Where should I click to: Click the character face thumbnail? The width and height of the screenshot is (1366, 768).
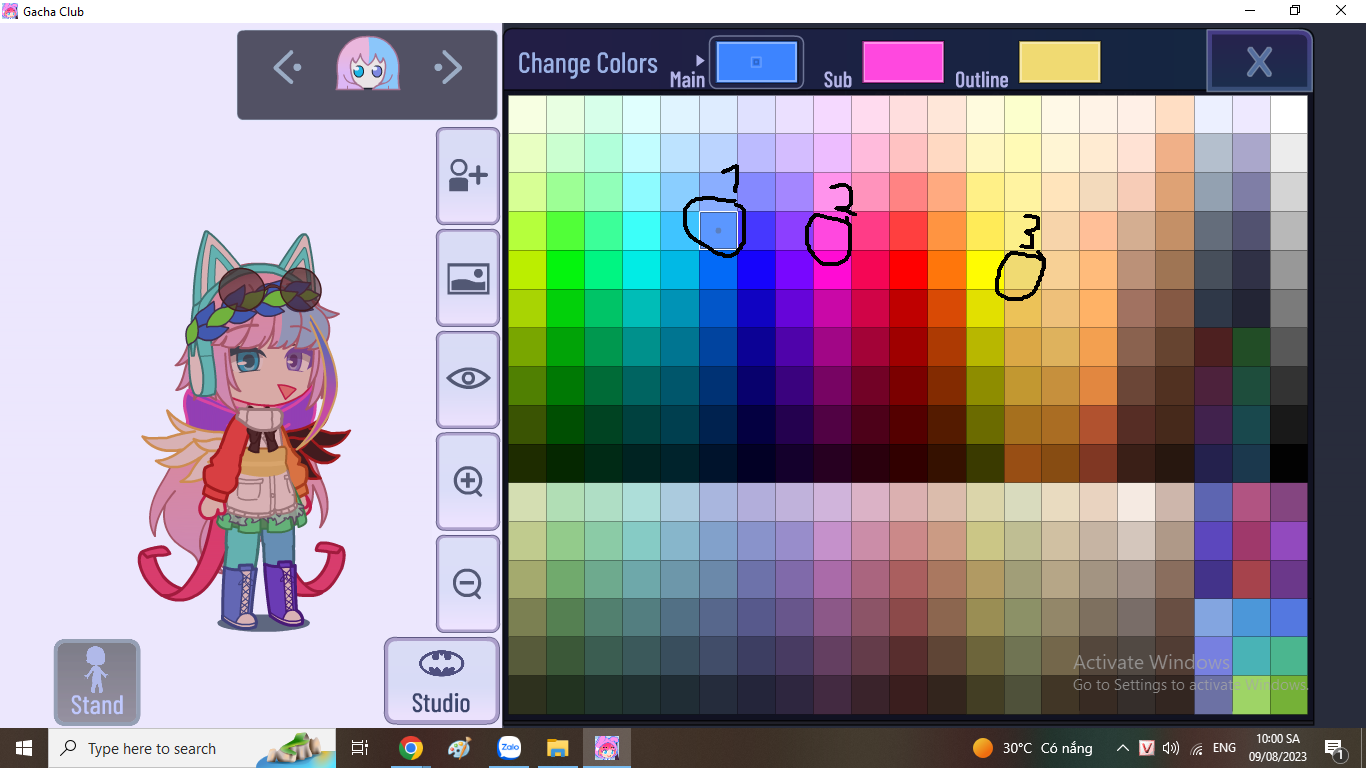point(368,66)
